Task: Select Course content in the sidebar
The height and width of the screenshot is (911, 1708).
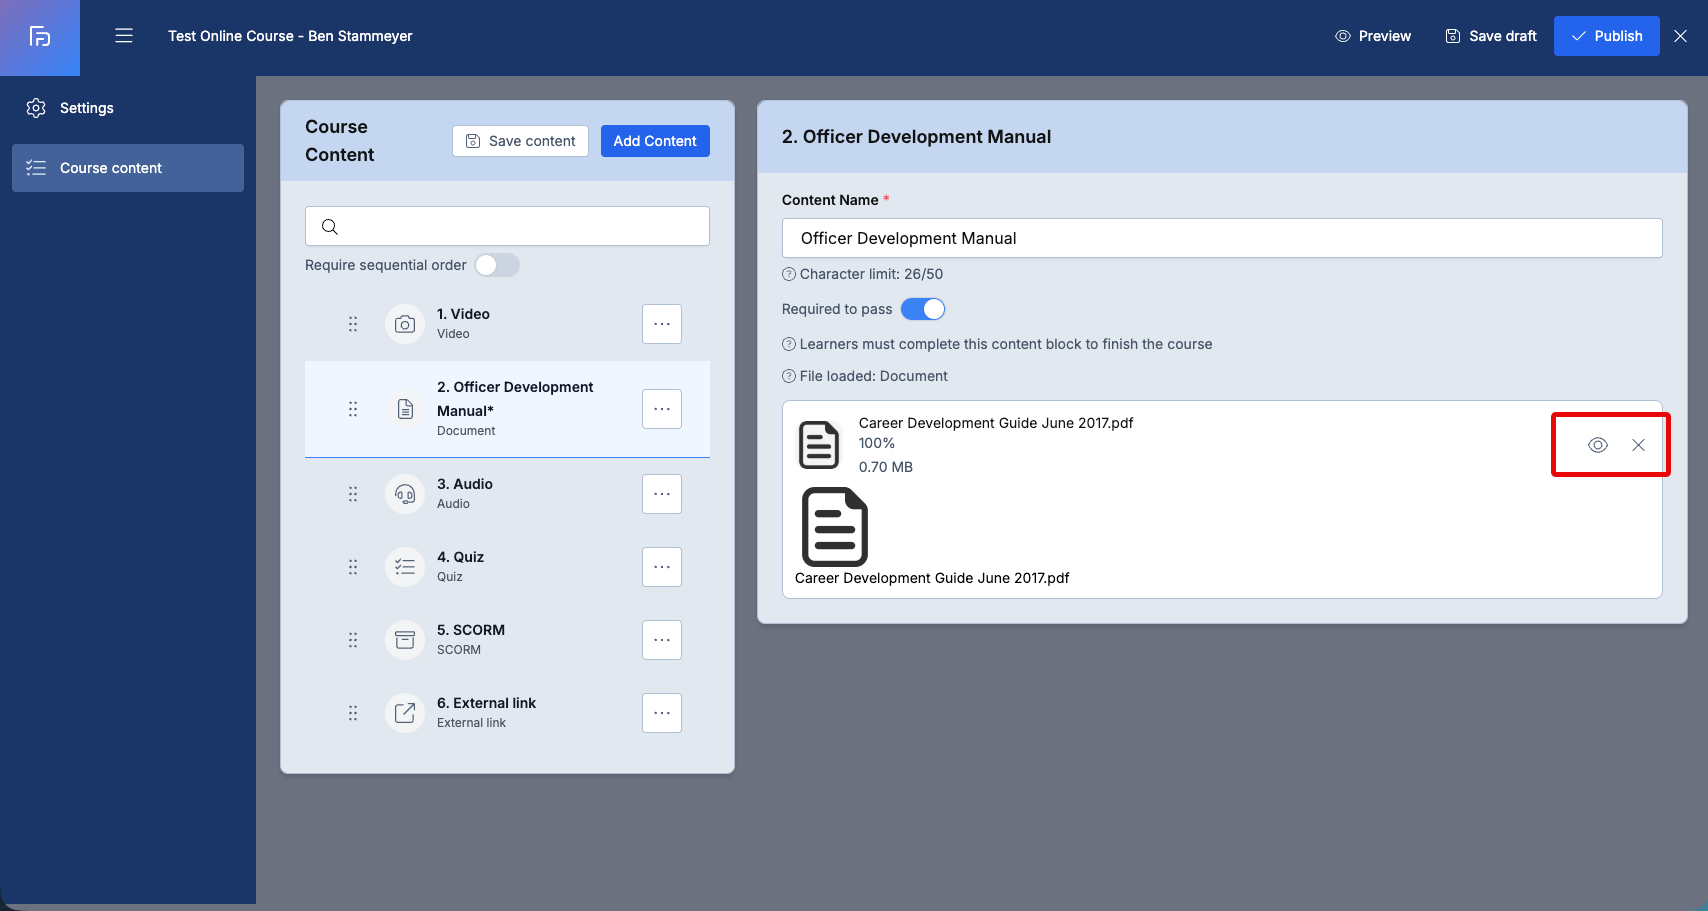Action: [x=128, y=168]
